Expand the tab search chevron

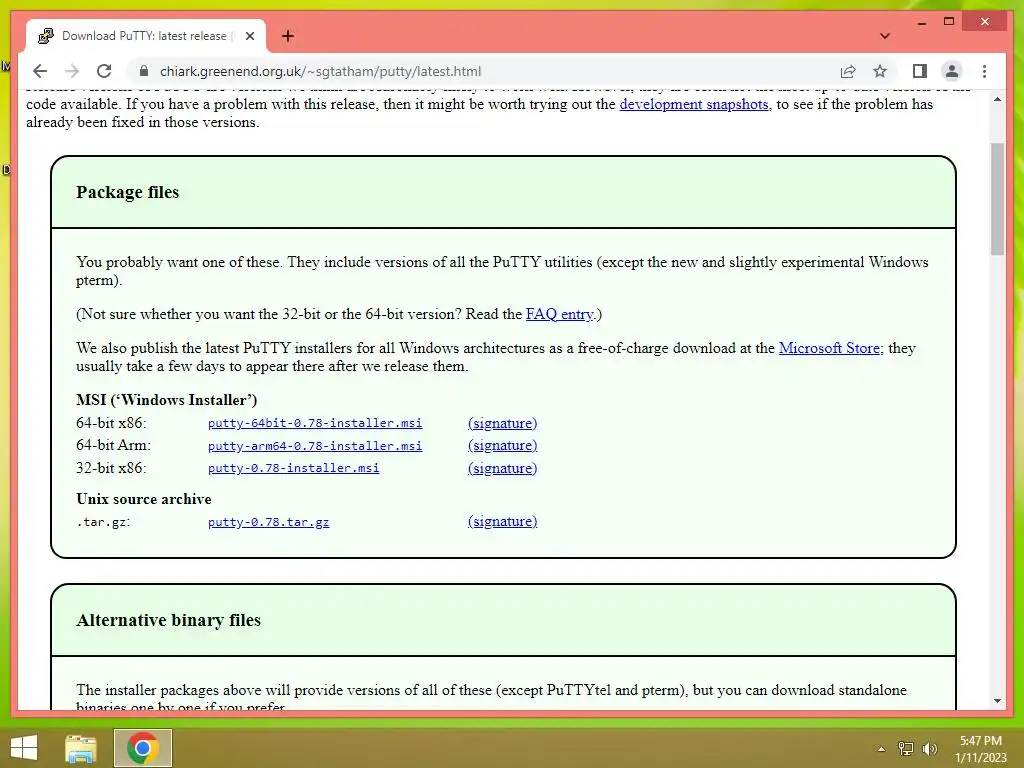(884, 36)
